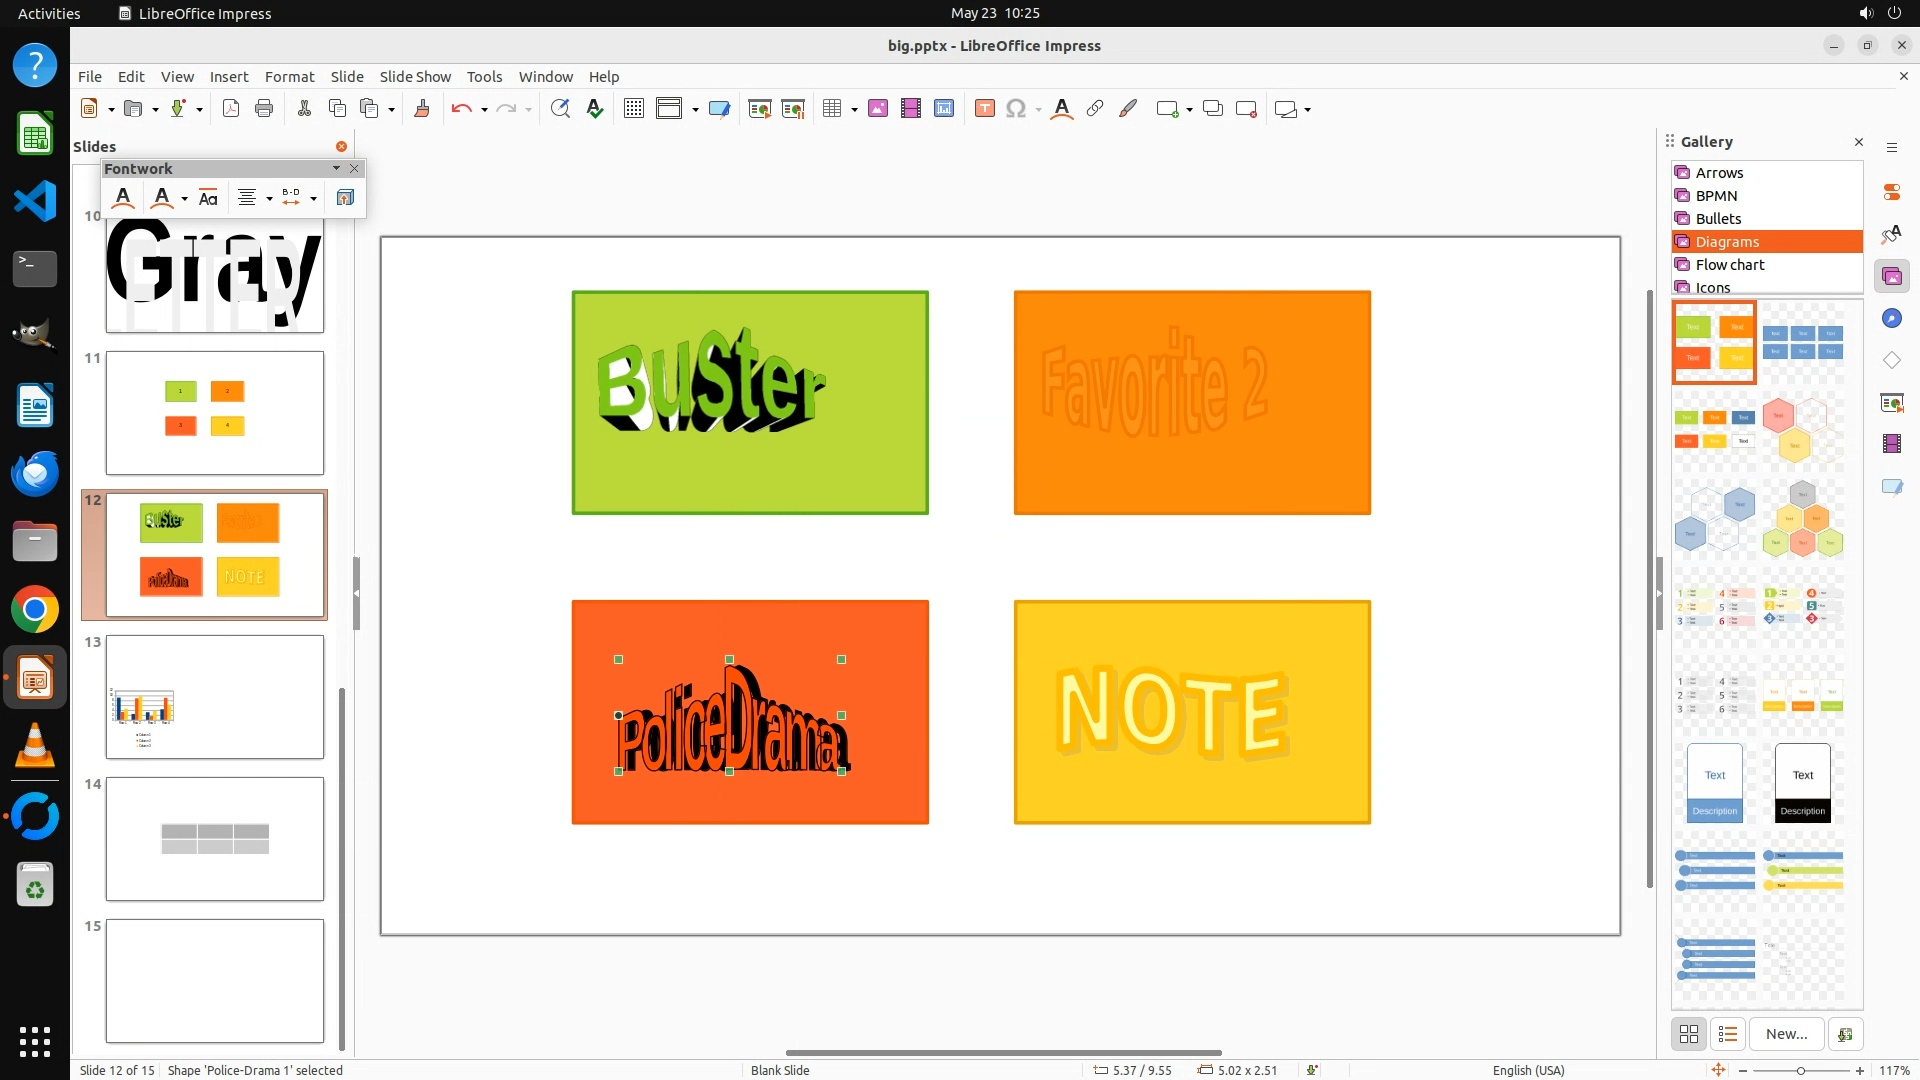Viewport: 1920px width, 1080px height.
Task: Open Fontwork Alignment dropdown arrow
Action: 269,198
